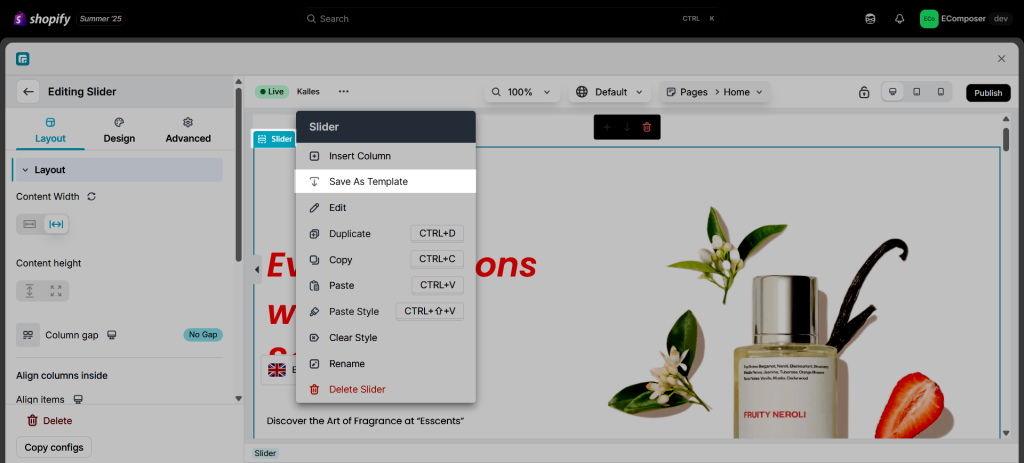Click the down arrow in slider toolbar

[627, 127]
